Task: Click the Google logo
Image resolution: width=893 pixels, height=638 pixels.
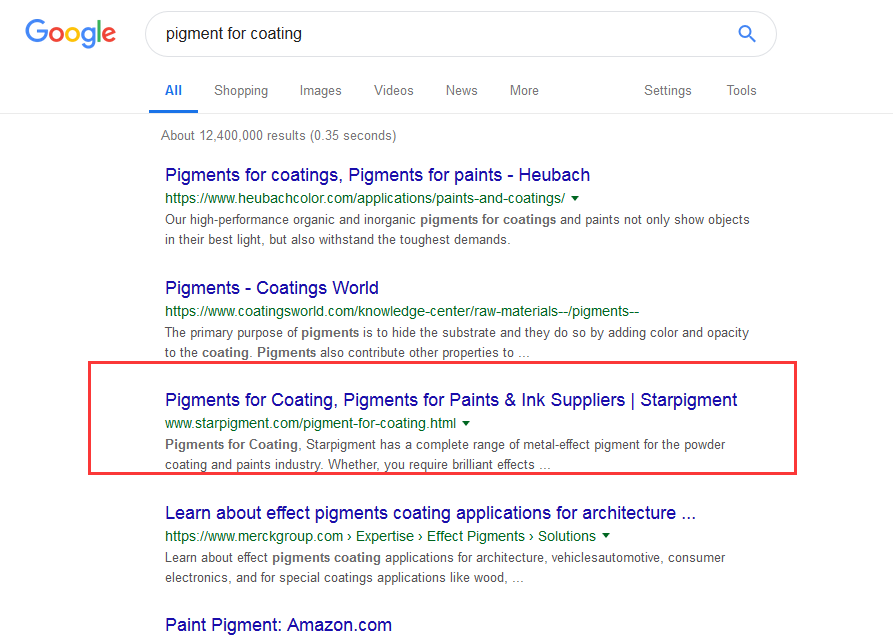Action: click(x=71, y=33)
